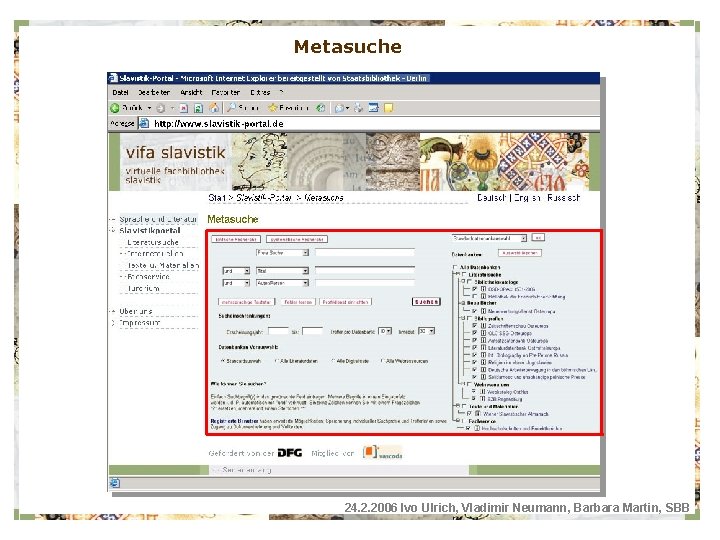Click the green Zurück back arrow icon
The height and width of the screenshot is (540, 720).
click(115, 108)
